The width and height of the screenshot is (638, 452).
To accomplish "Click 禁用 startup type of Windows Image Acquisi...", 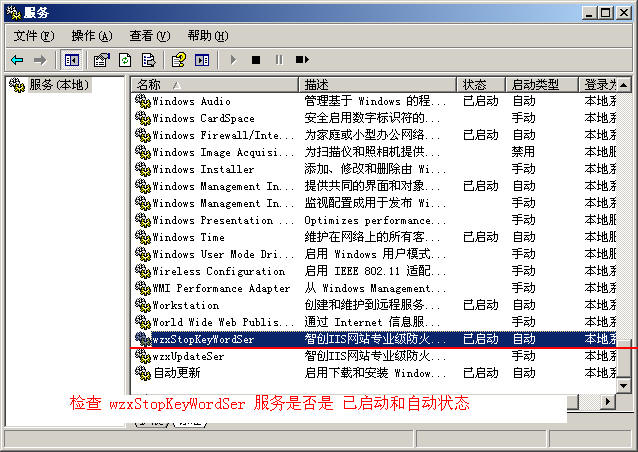I will (523, 152).
